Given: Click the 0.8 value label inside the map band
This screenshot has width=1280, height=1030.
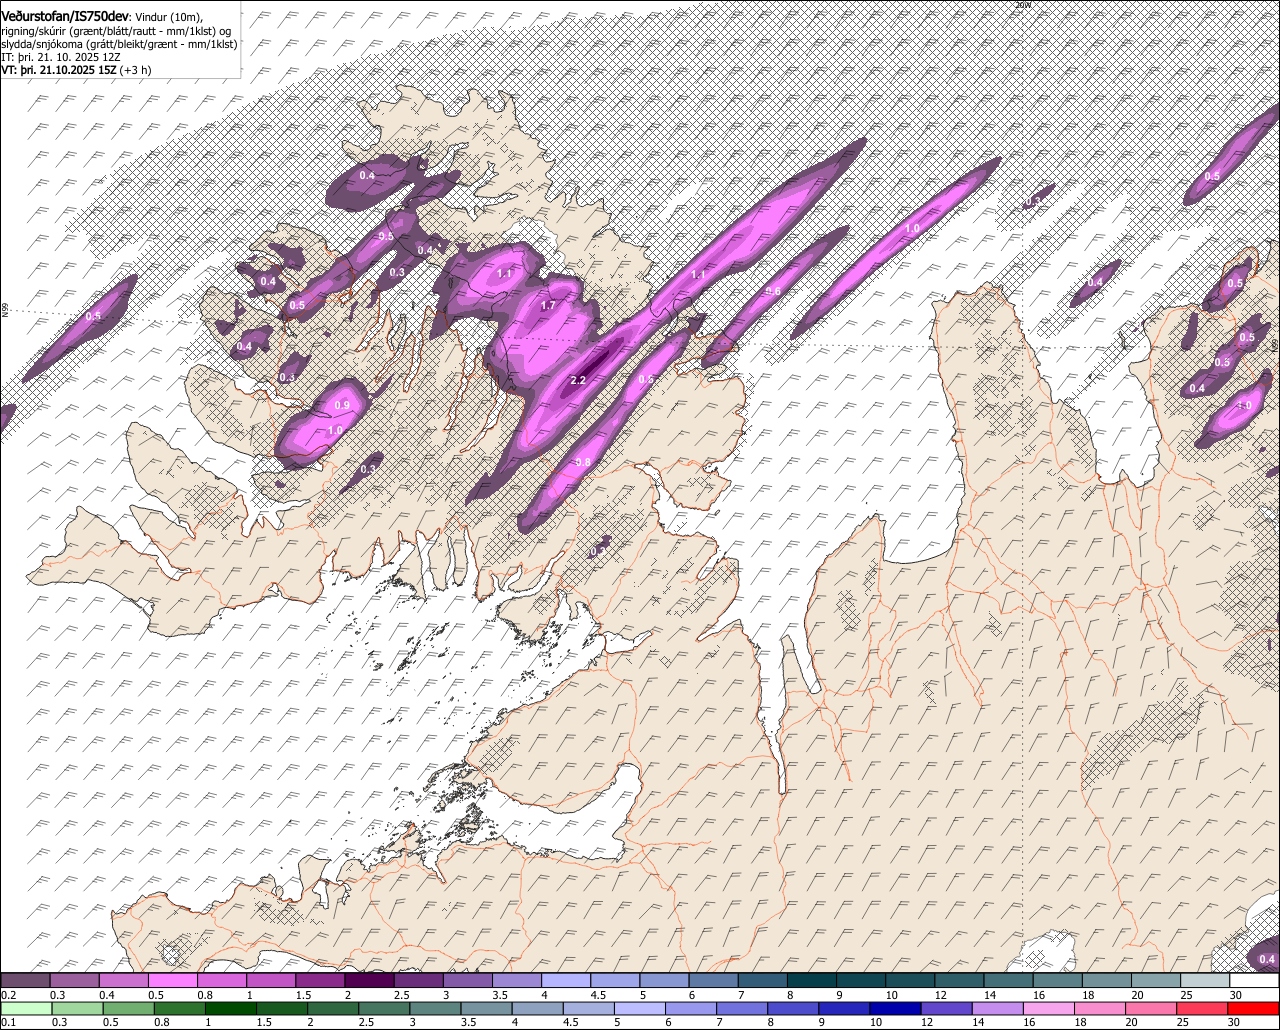Looking at the screenshot, I should pos(583,462).
